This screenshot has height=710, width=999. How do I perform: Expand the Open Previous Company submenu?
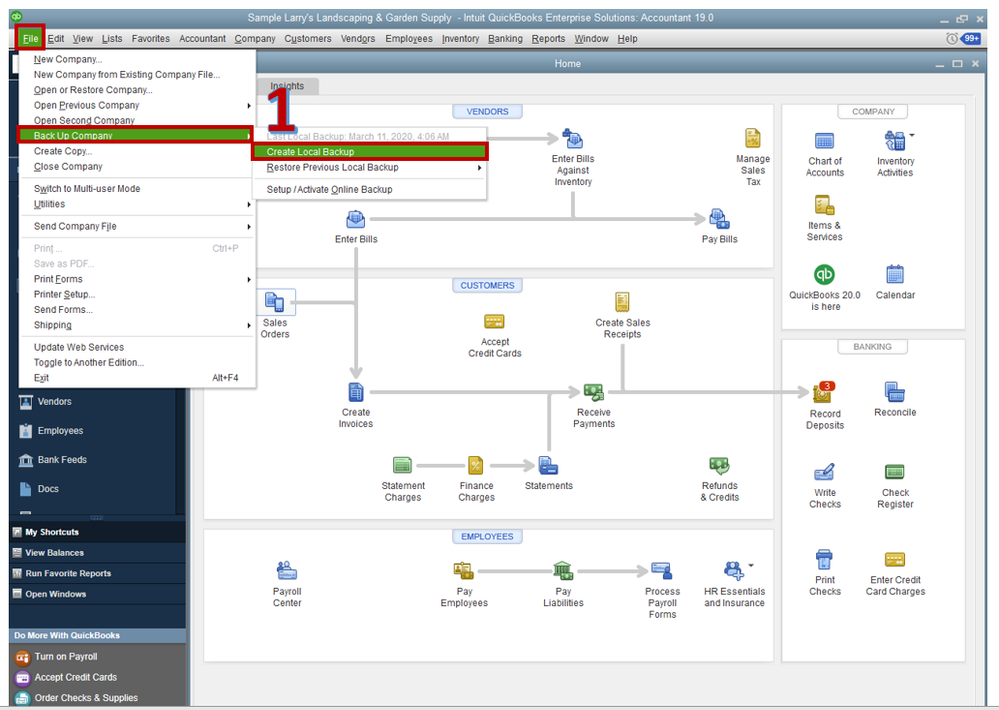[x=137, y=105]
